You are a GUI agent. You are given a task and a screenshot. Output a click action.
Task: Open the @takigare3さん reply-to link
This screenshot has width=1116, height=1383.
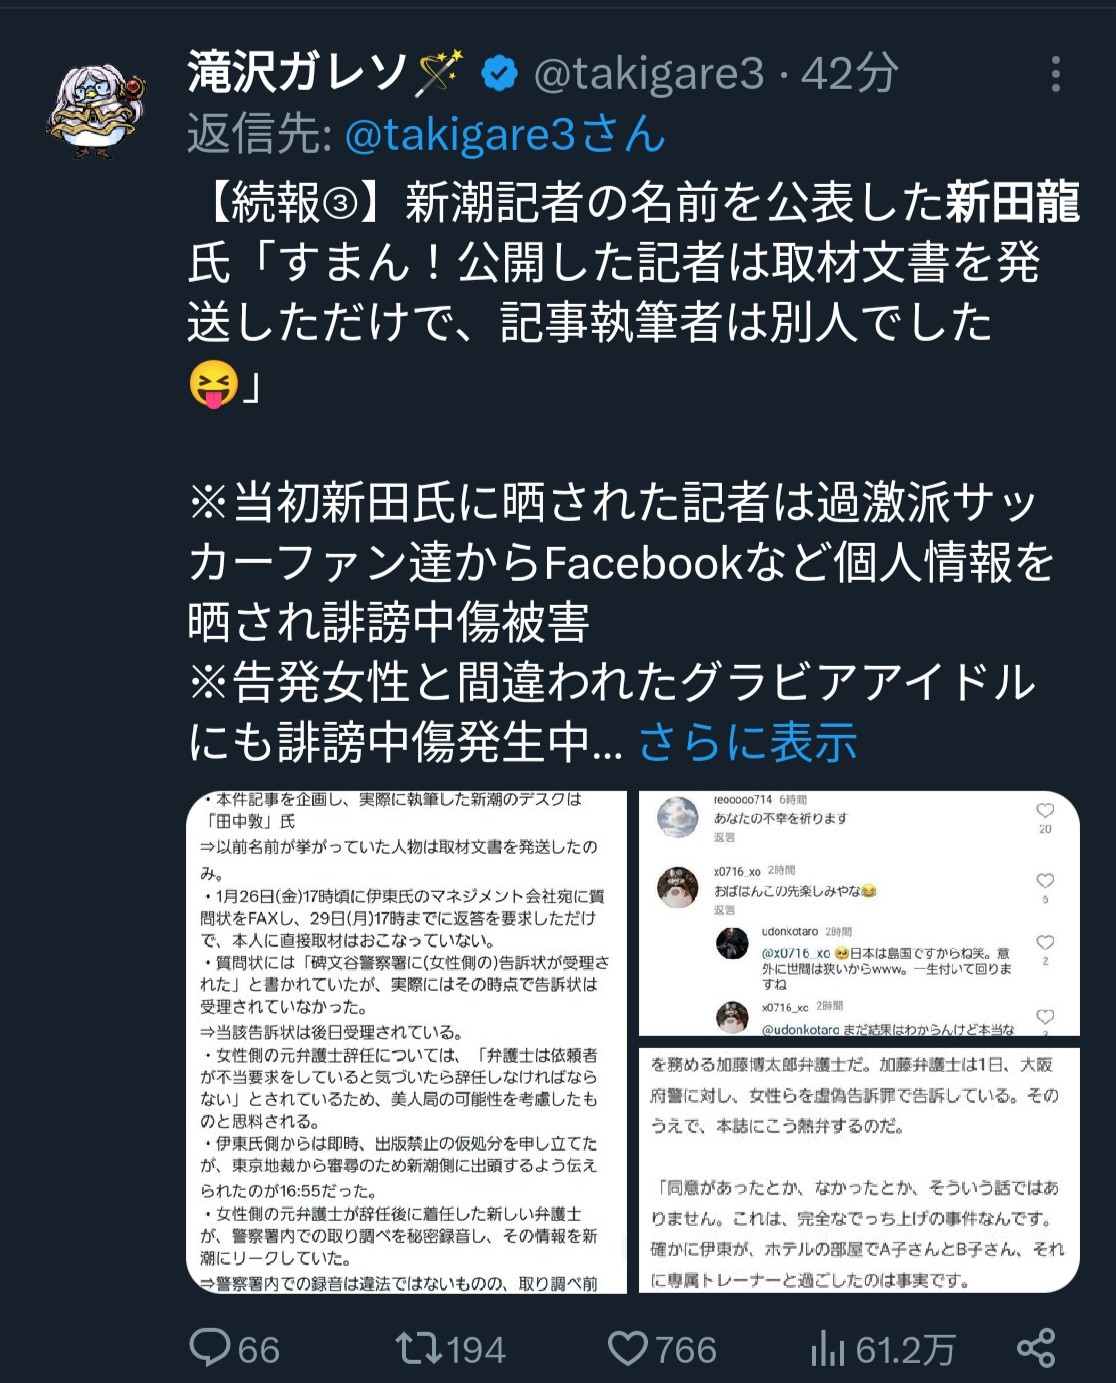[505, 134]
